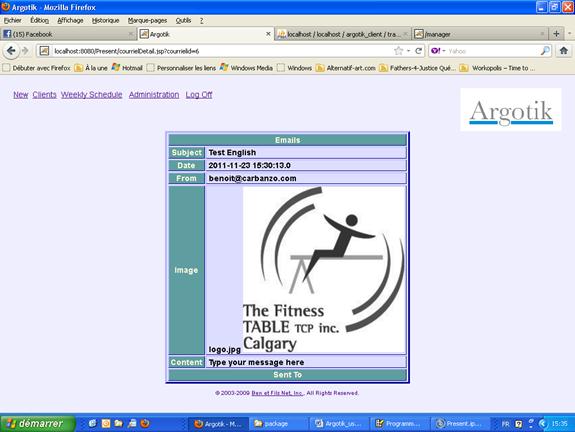Viewport: 575px width, 432px height.
Task: Open the Marque-pages menu
Action: 147,21
